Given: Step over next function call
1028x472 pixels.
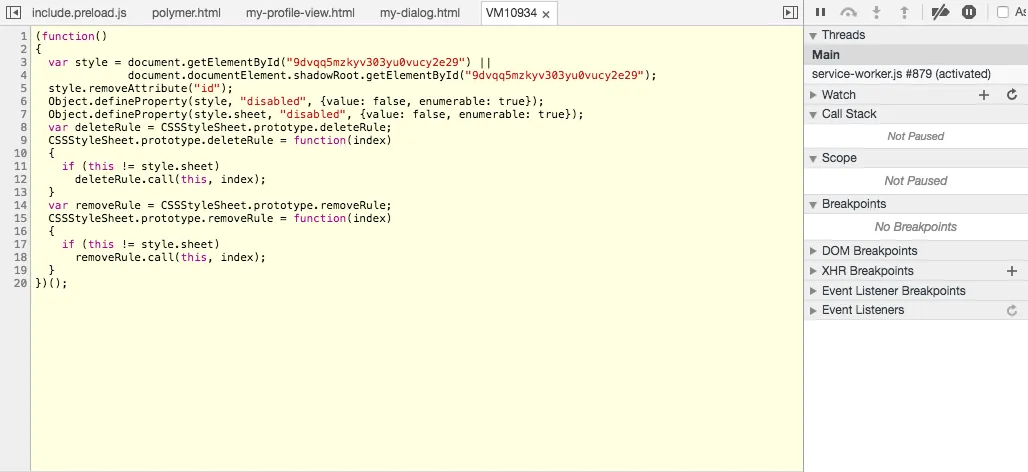Looking at the screenshot, I should click(848, 12).
